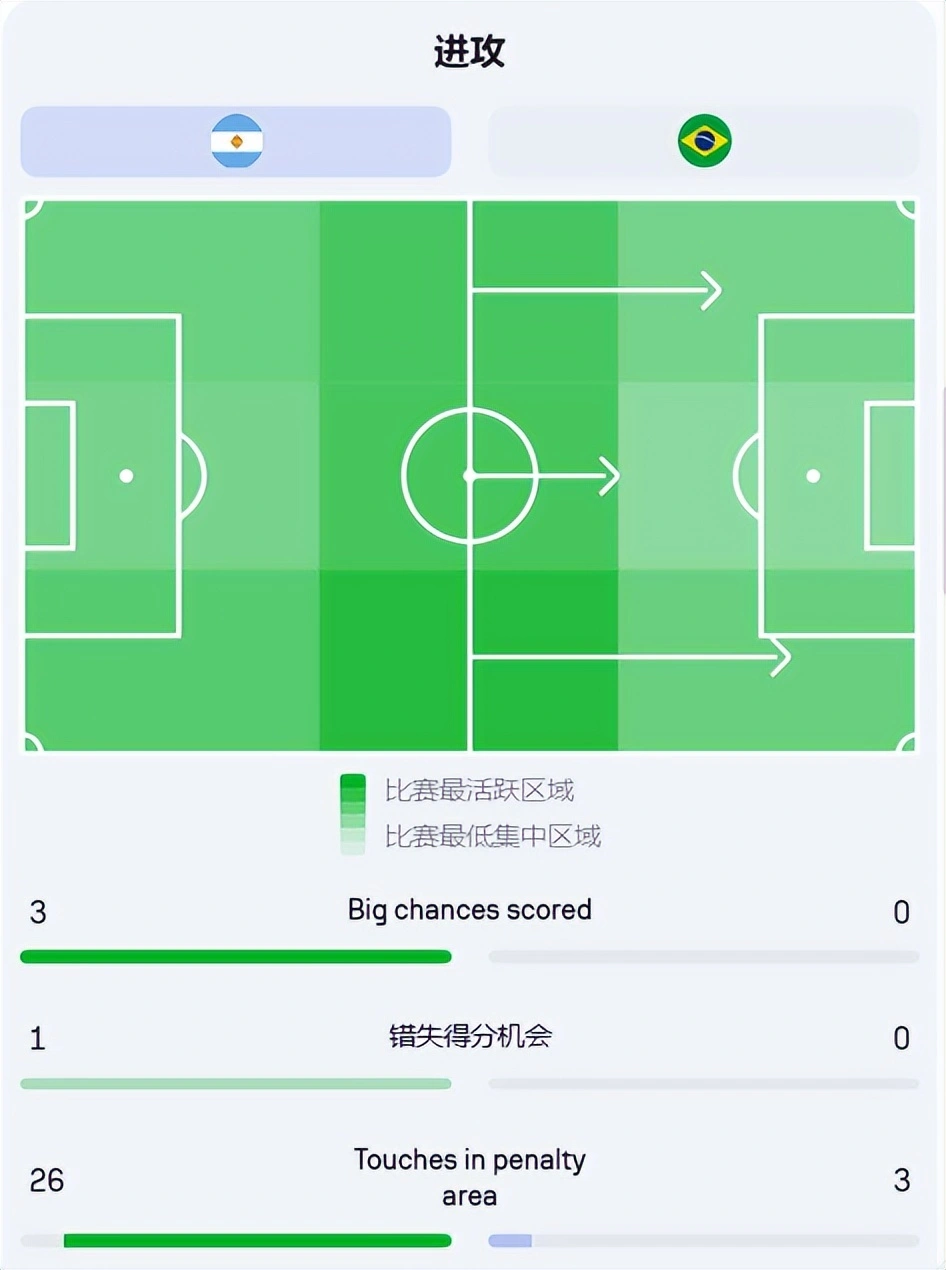Screen dimensions: 946x1270
Task: Click the left penalty spot
Action: [126, 476]
